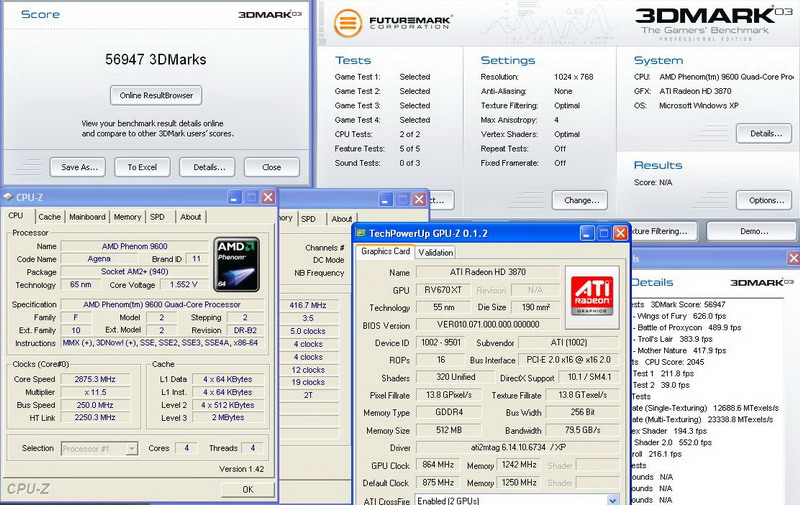
Task: Click the CPU-Z title bar icon
Action: 8,197
